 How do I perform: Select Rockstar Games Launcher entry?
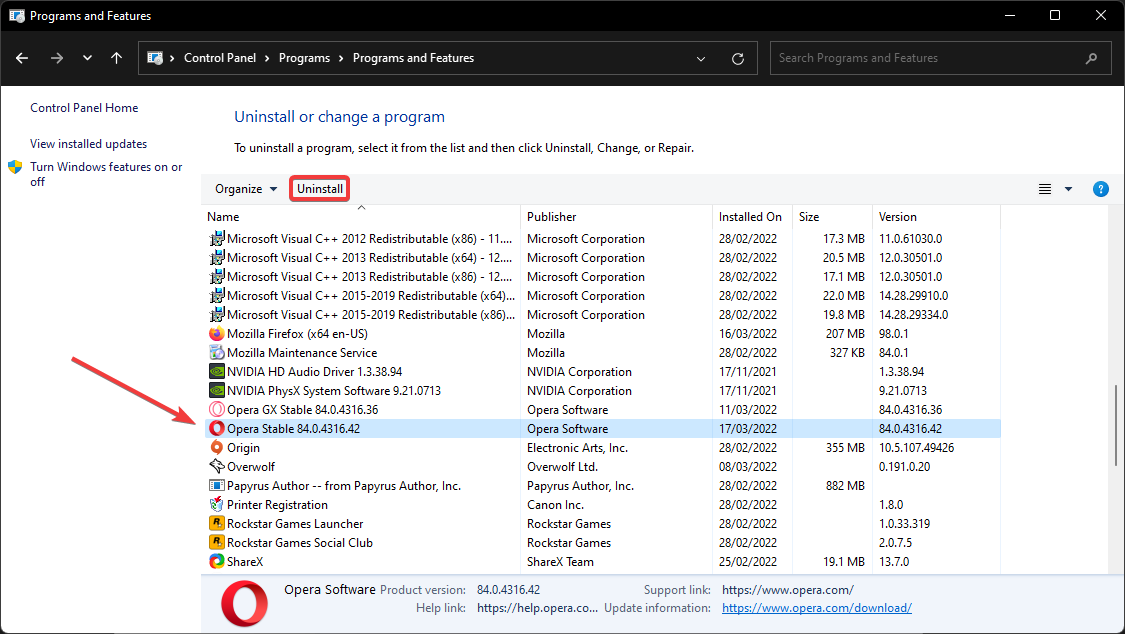pos(295,524)
